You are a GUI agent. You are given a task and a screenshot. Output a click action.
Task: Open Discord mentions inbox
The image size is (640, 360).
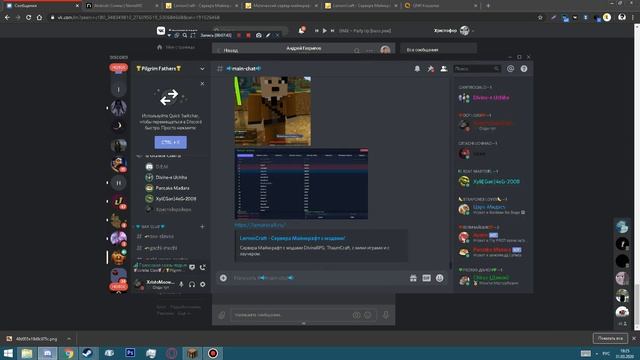[x=511, y=69]
